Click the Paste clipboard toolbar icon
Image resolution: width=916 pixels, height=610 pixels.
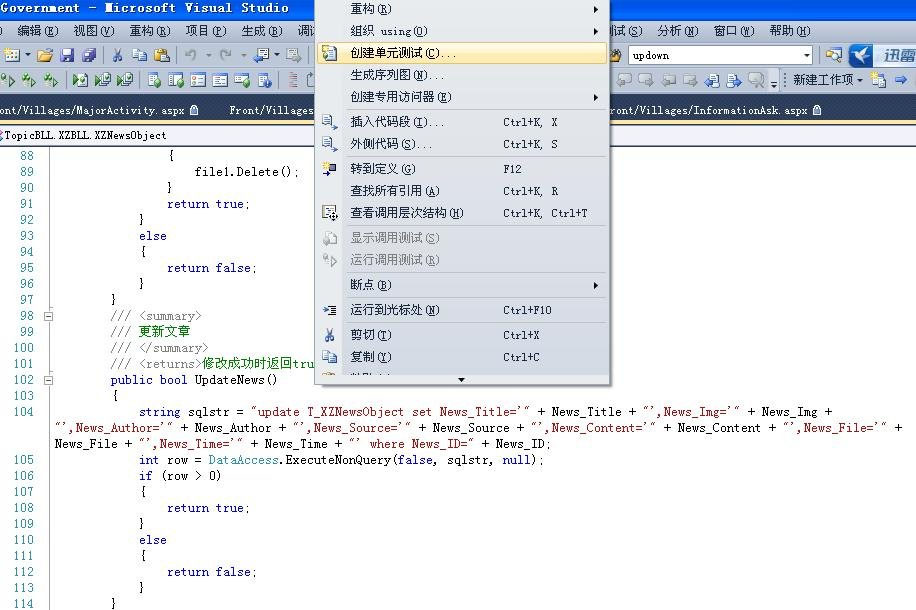pyautogui.click(x=162, y=56)
